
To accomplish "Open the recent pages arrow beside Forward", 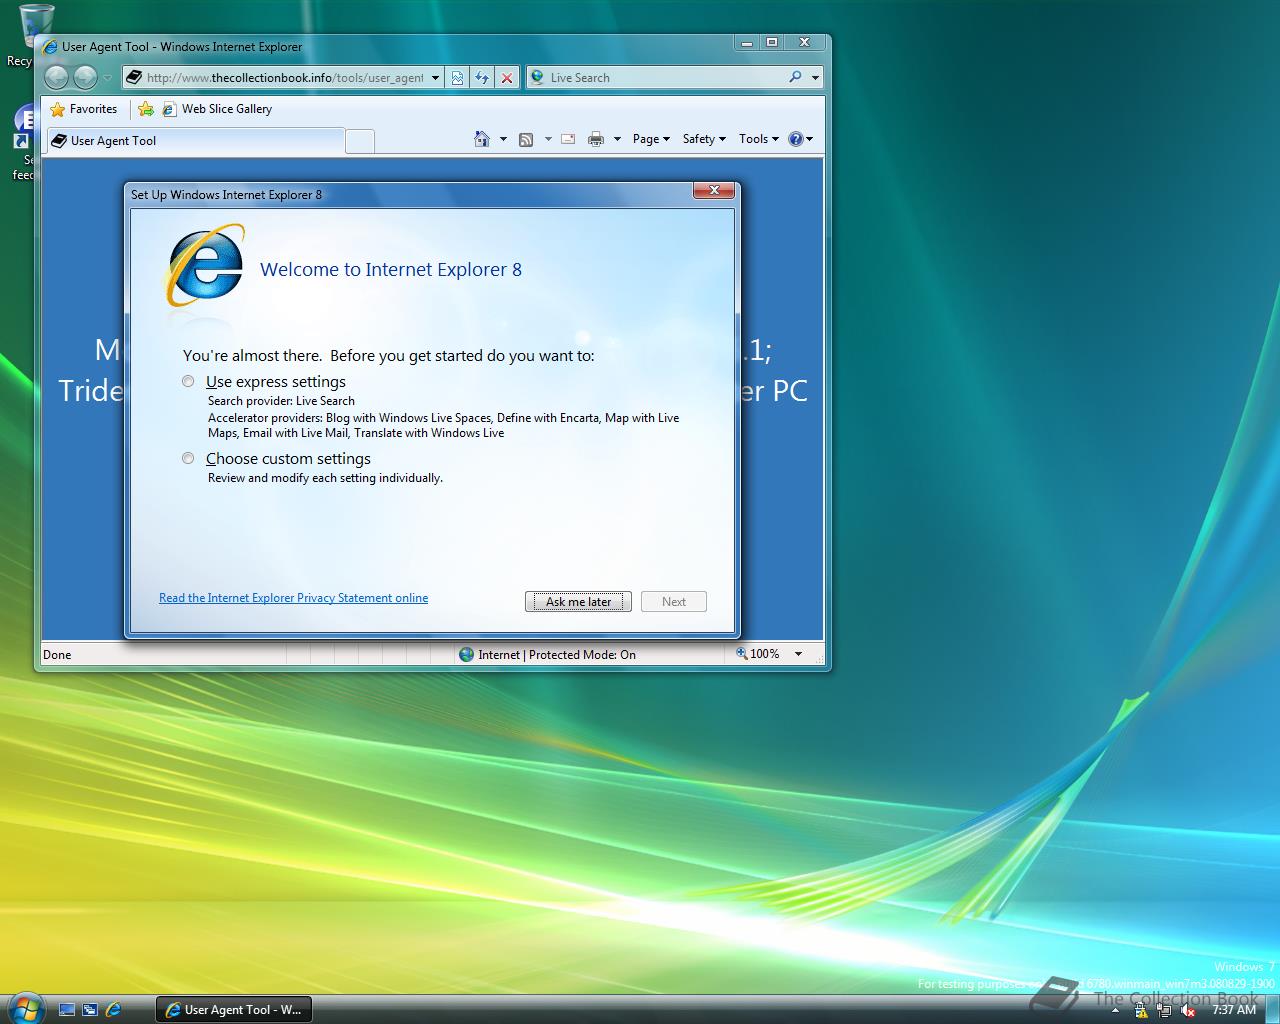I will point(107,78).
